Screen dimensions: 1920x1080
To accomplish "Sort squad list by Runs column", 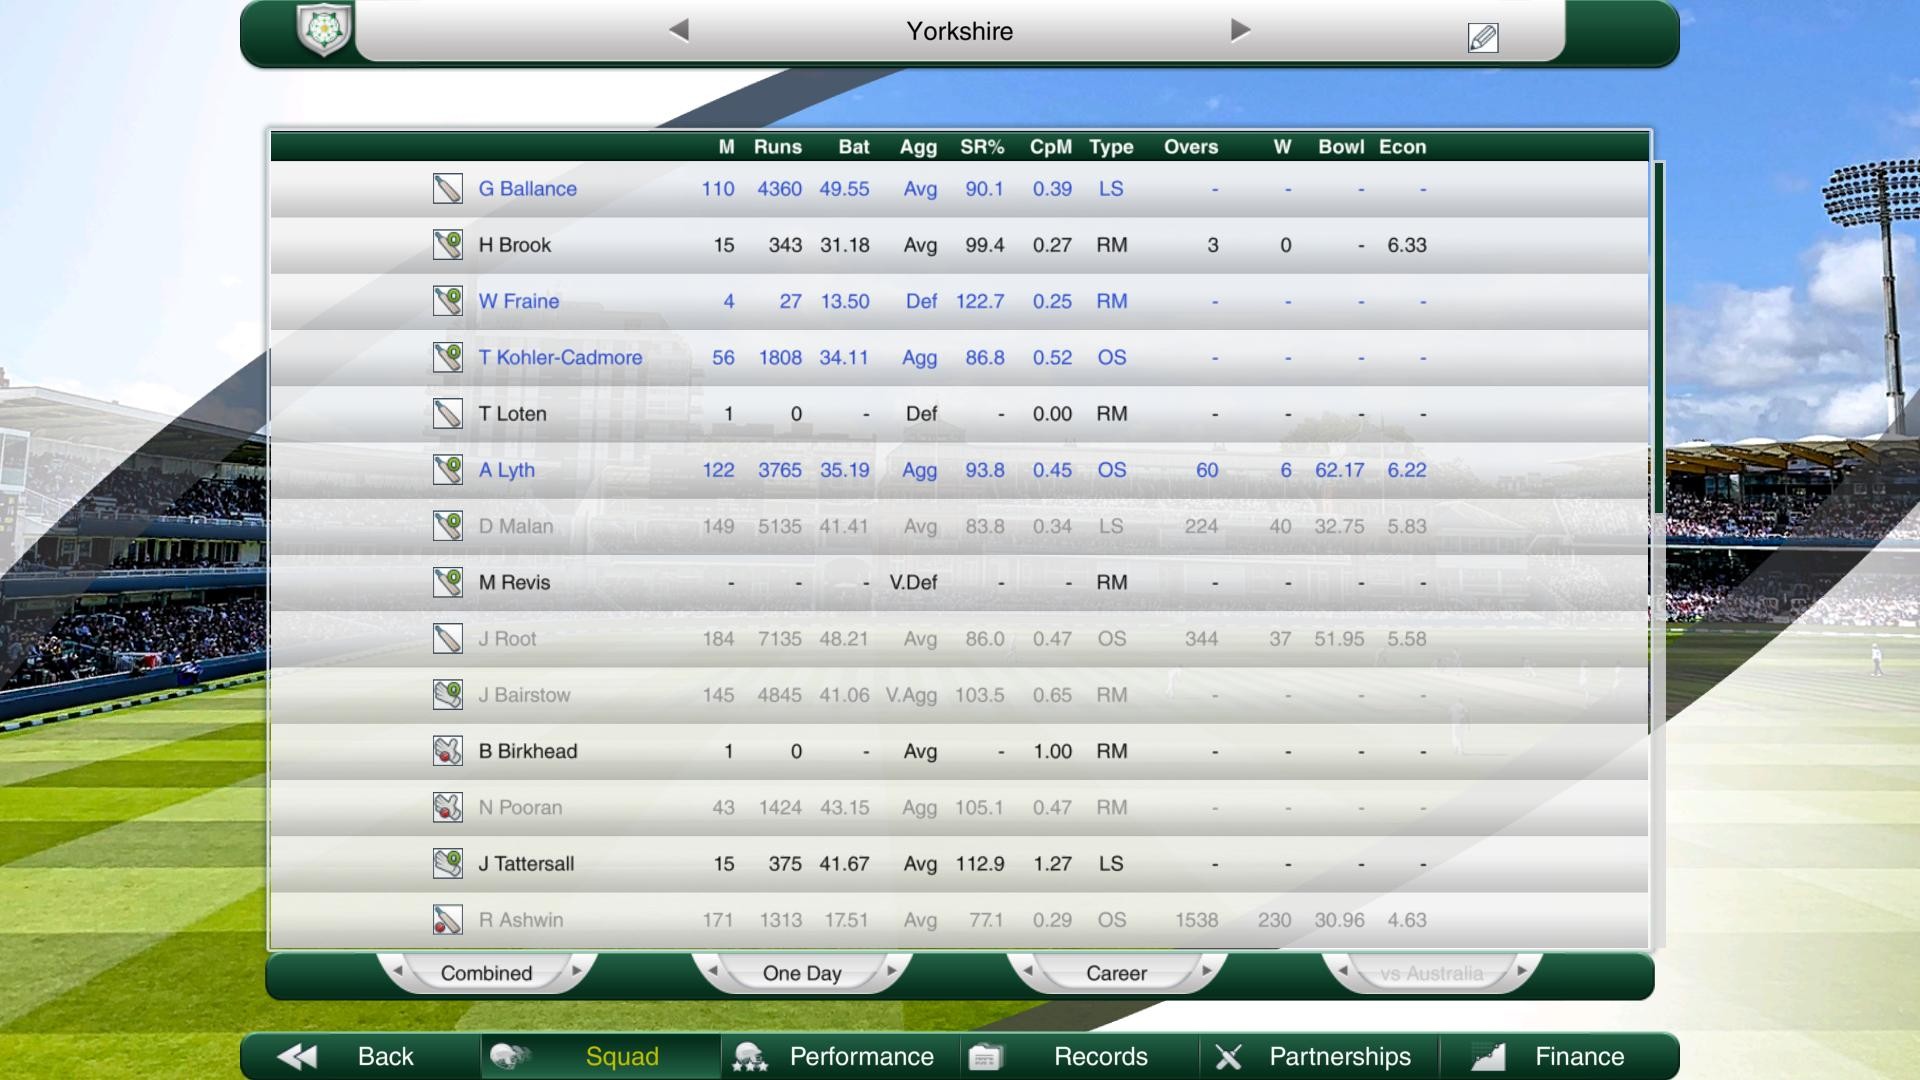I will click(x=777, y=147).
